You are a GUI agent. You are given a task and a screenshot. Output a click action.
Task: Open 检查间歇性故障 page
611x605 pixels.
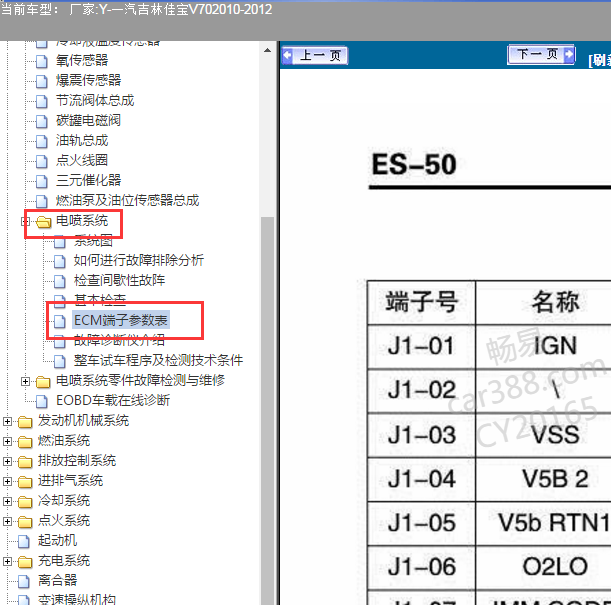[x=119, y=280]
